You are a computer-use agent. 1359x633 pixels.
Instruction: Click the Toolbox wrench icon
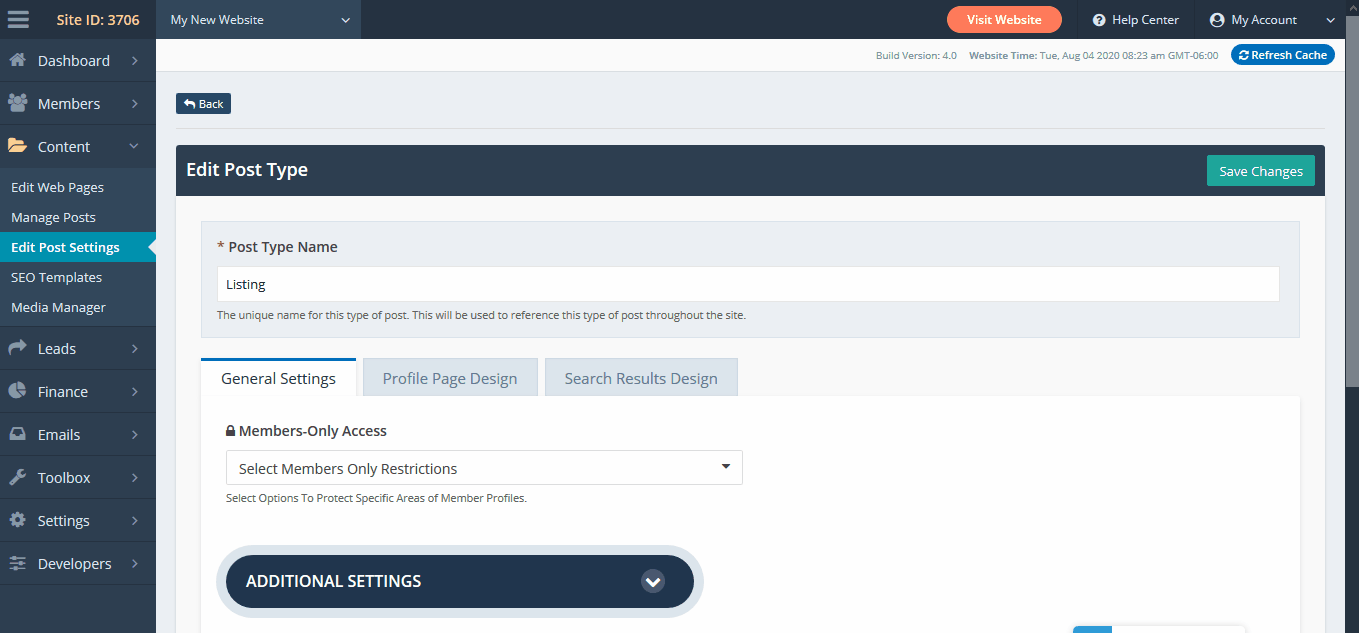(17, 477)
